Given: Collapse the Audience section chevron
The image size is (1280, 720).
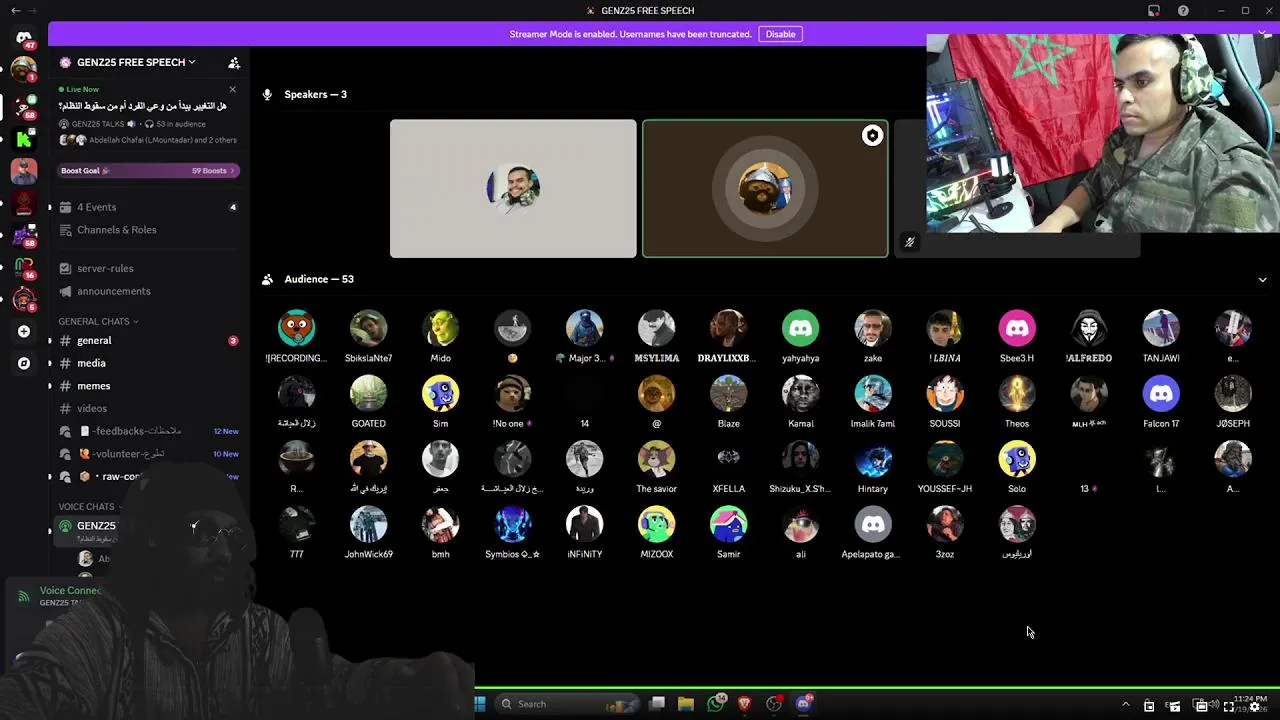Looking at the screenshot, I should (1262, 280).
